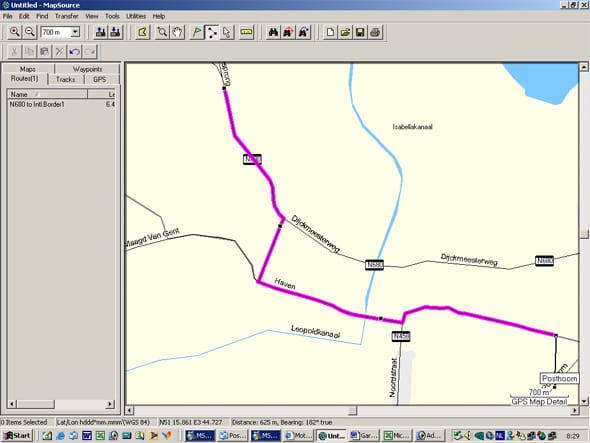This screenshot has height=443, width=590.
Task: Open the Utilities menu
Action: 136,16
